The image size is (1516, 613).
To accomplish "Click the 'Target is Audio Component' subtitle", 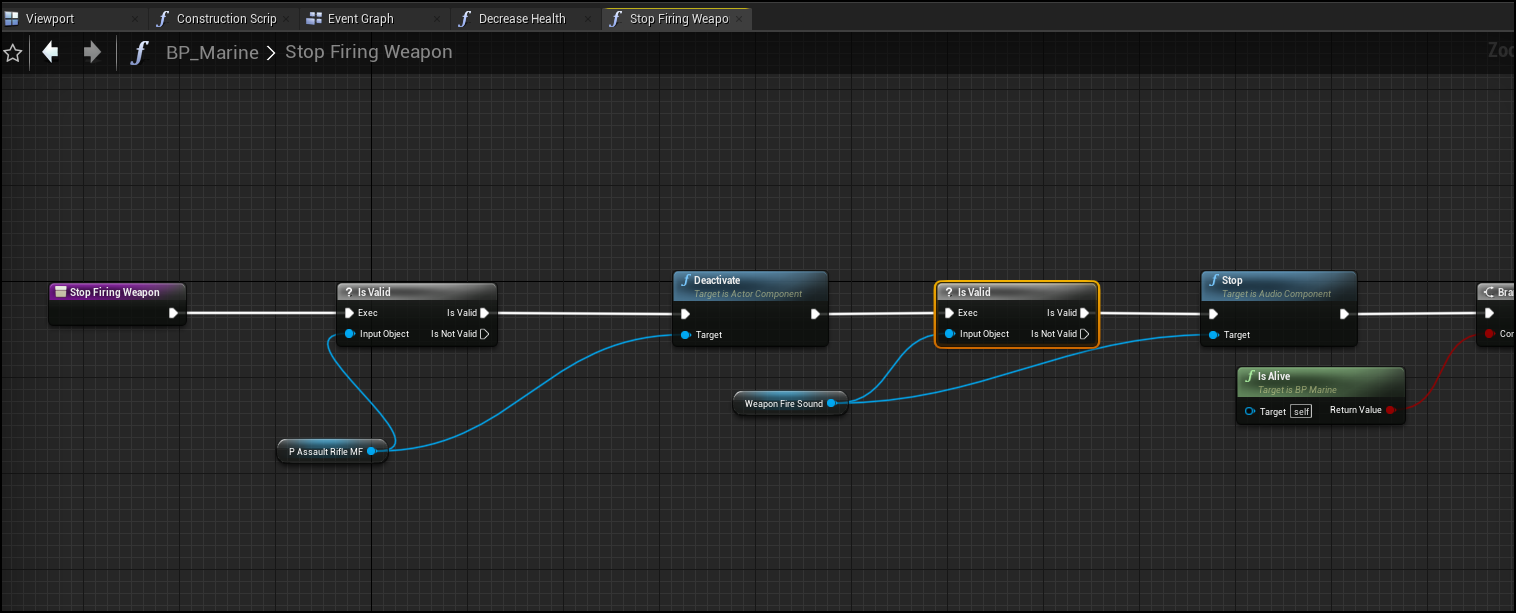I will (1276, 294).
